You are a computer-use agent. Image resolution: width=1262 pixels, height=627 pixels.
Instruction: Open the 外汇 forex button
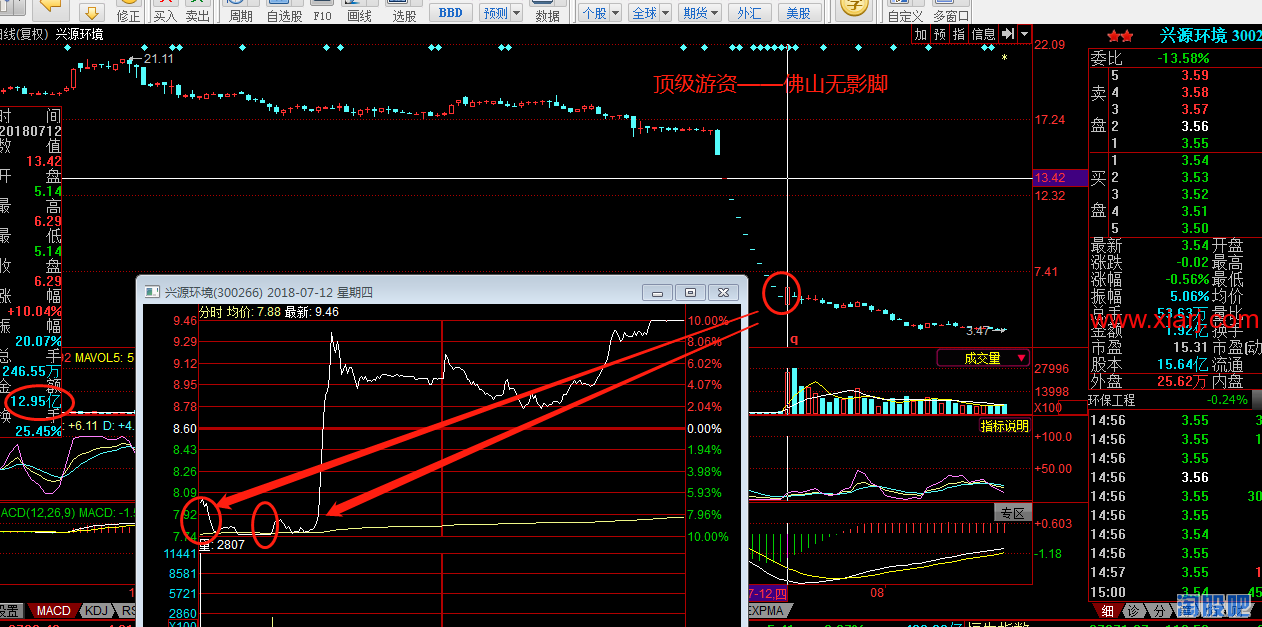tap(748, 13)
